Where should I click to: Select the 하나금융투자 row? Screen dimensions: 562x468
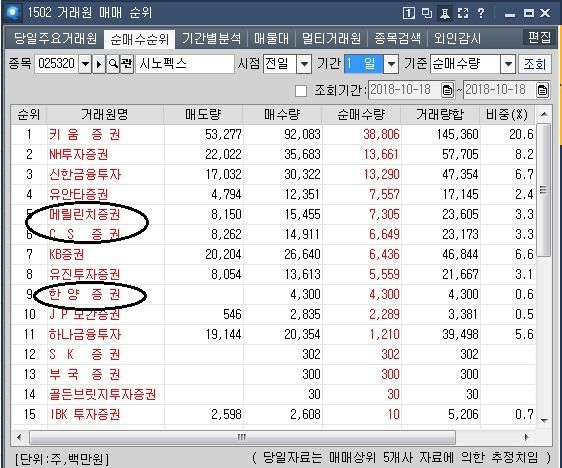[273, 335]
